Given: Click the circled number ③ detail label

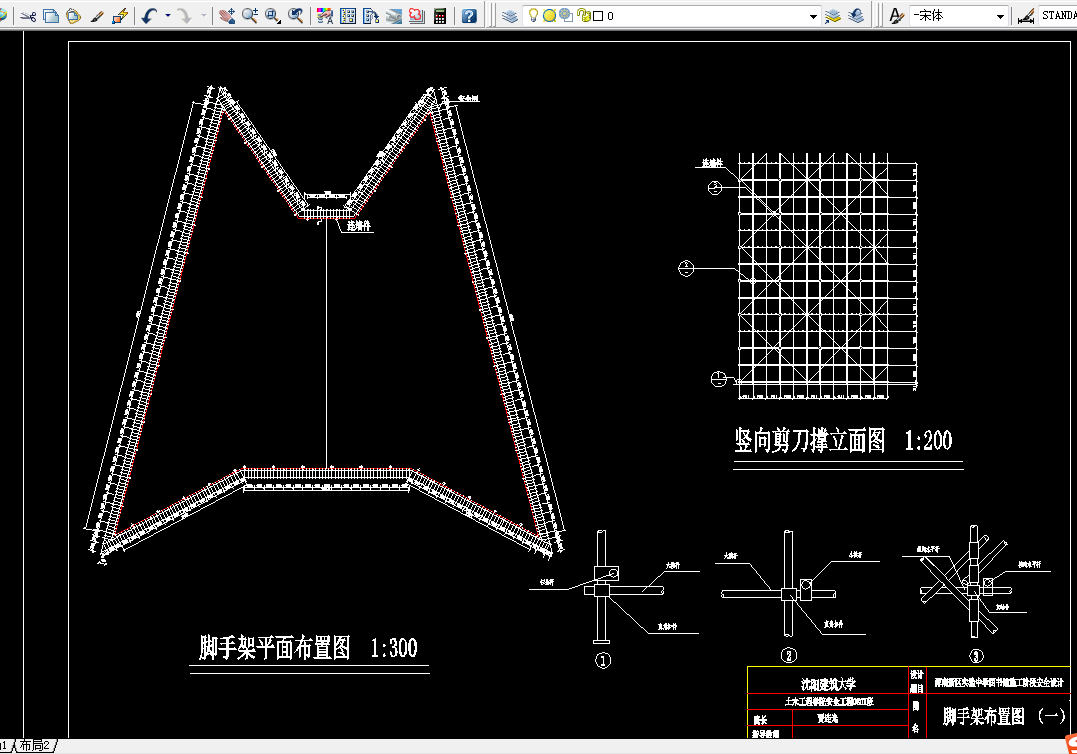Looking at the screenshot, I should point(976,656).
